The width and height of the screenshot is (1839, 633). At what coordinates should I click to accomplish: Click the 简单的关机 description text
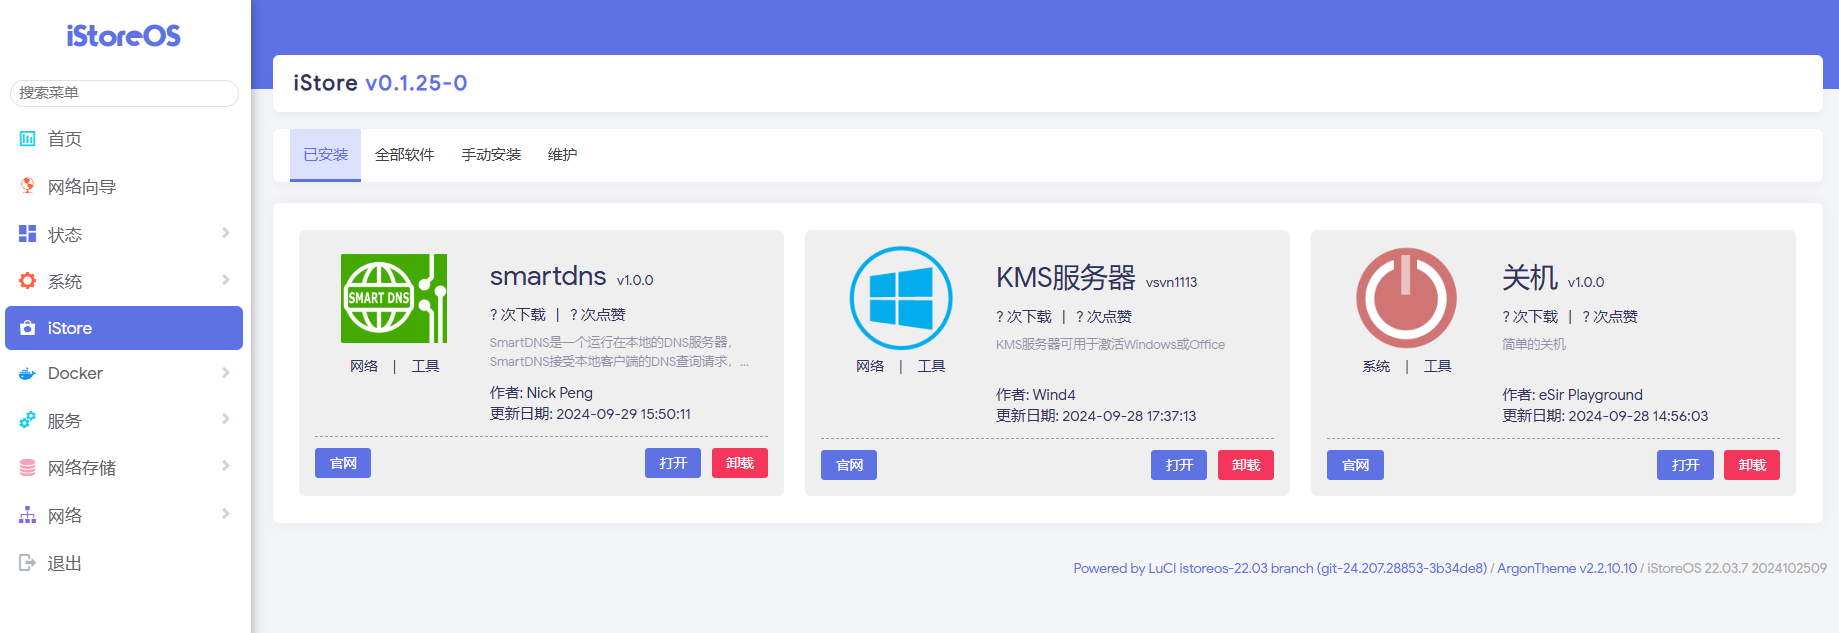pos(1534,344)
